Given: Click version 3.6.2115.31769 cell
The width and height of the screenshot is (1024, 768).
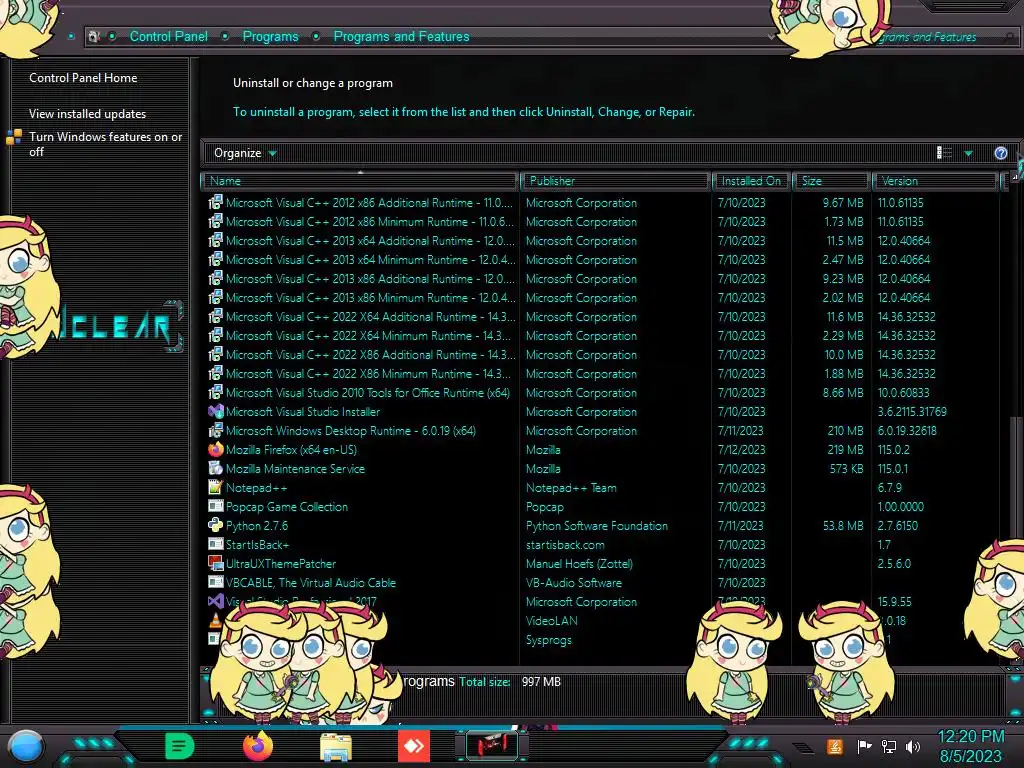Looking at the screenshot, I should 912,411.
